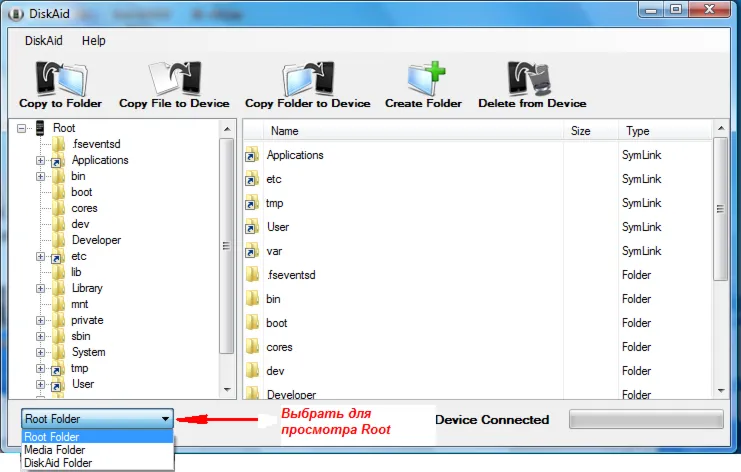
Task: Select Library in the folder tree
Action: point(87,288)
